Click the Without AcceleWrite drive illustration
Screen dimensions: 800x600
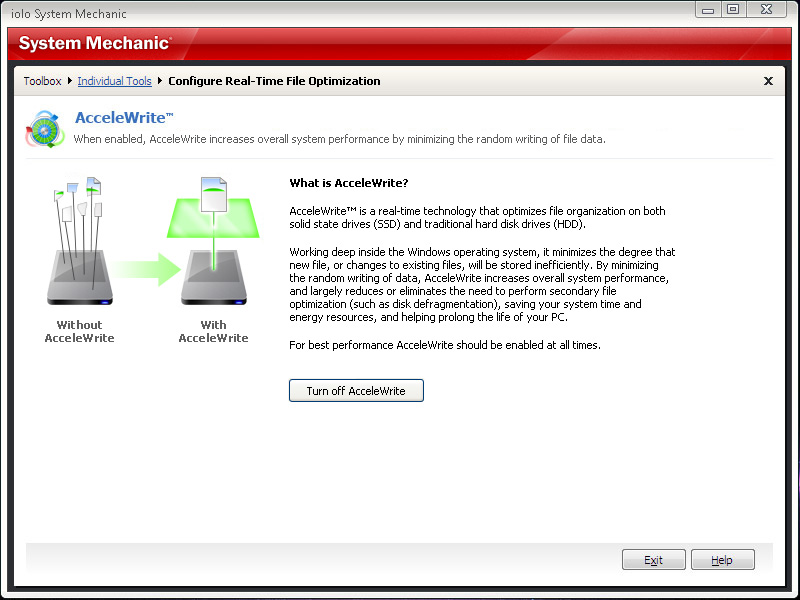(x=80, y=241)
